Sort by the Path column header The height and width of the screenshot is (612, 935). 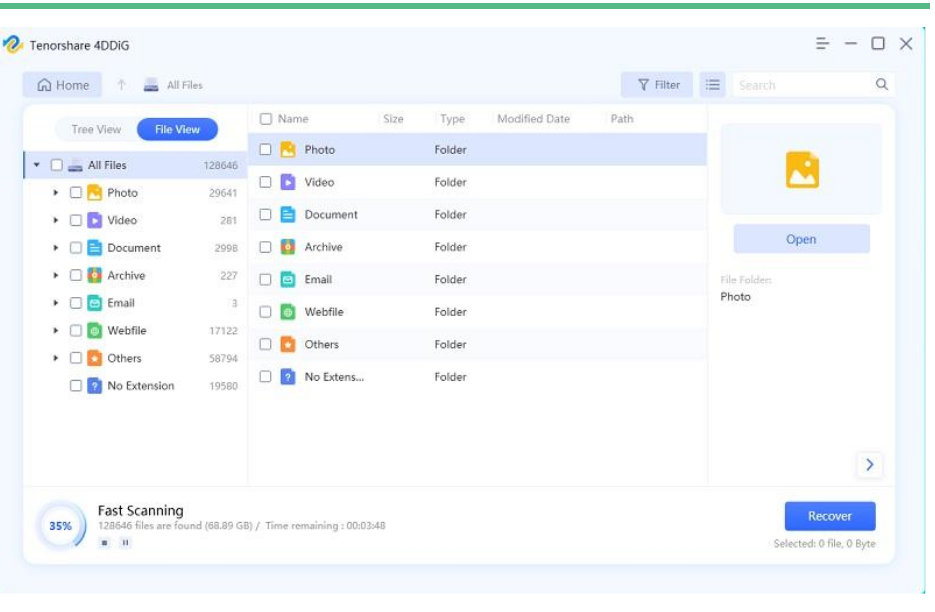[x=621, y=119]
